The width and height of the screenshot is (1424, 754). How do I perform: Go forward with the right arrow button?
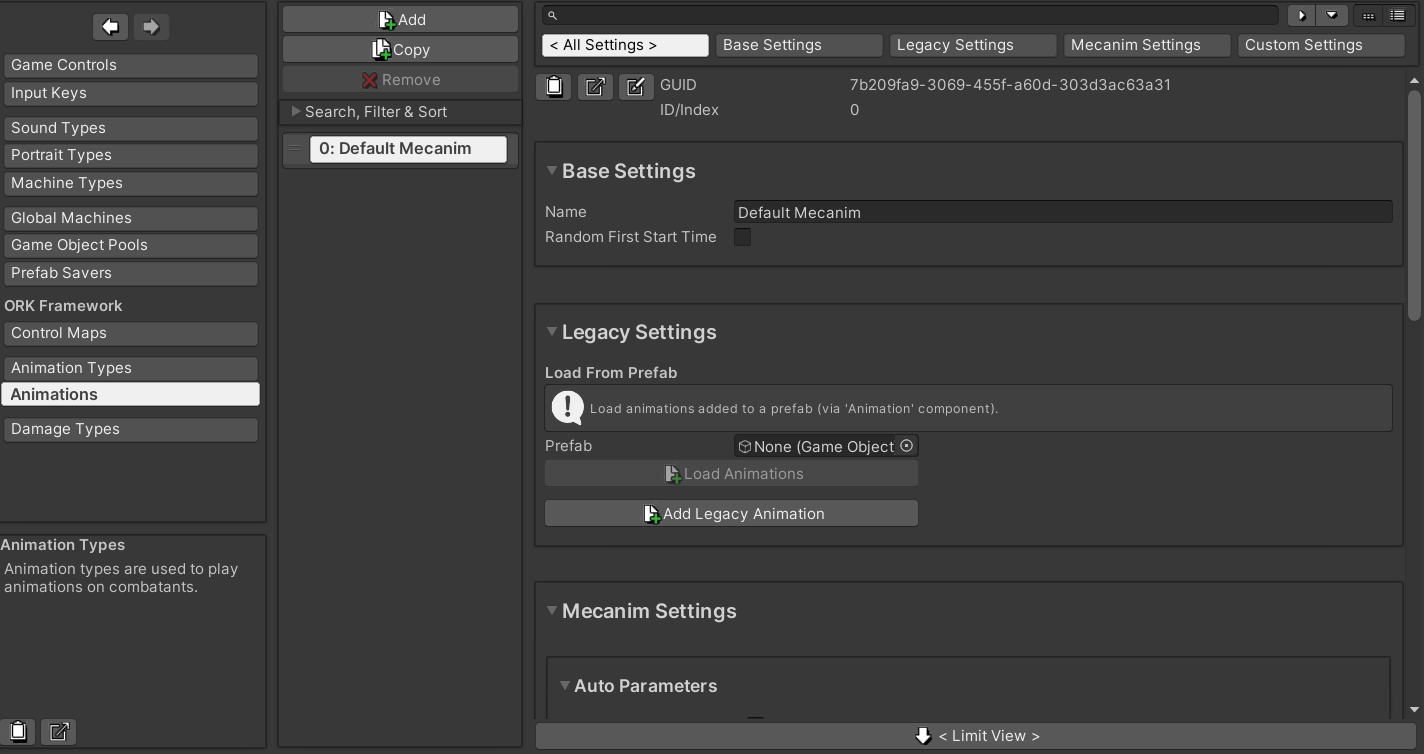pos(151,27)
